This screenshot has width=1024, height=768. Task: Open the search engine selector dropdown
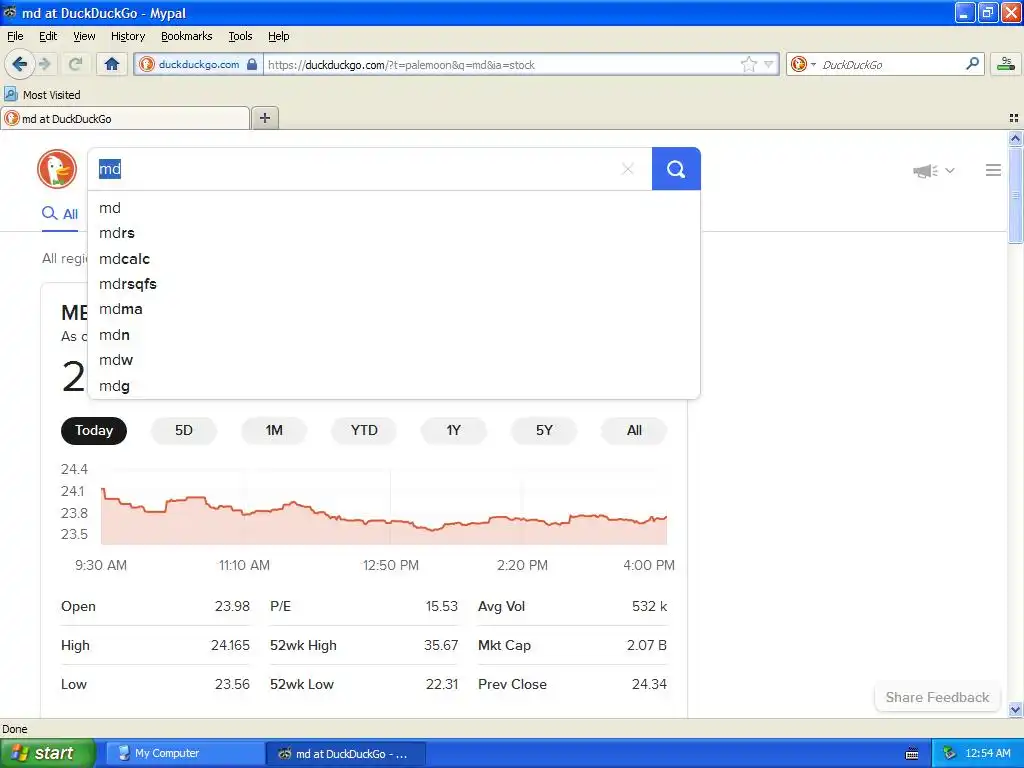pos(803,64)
